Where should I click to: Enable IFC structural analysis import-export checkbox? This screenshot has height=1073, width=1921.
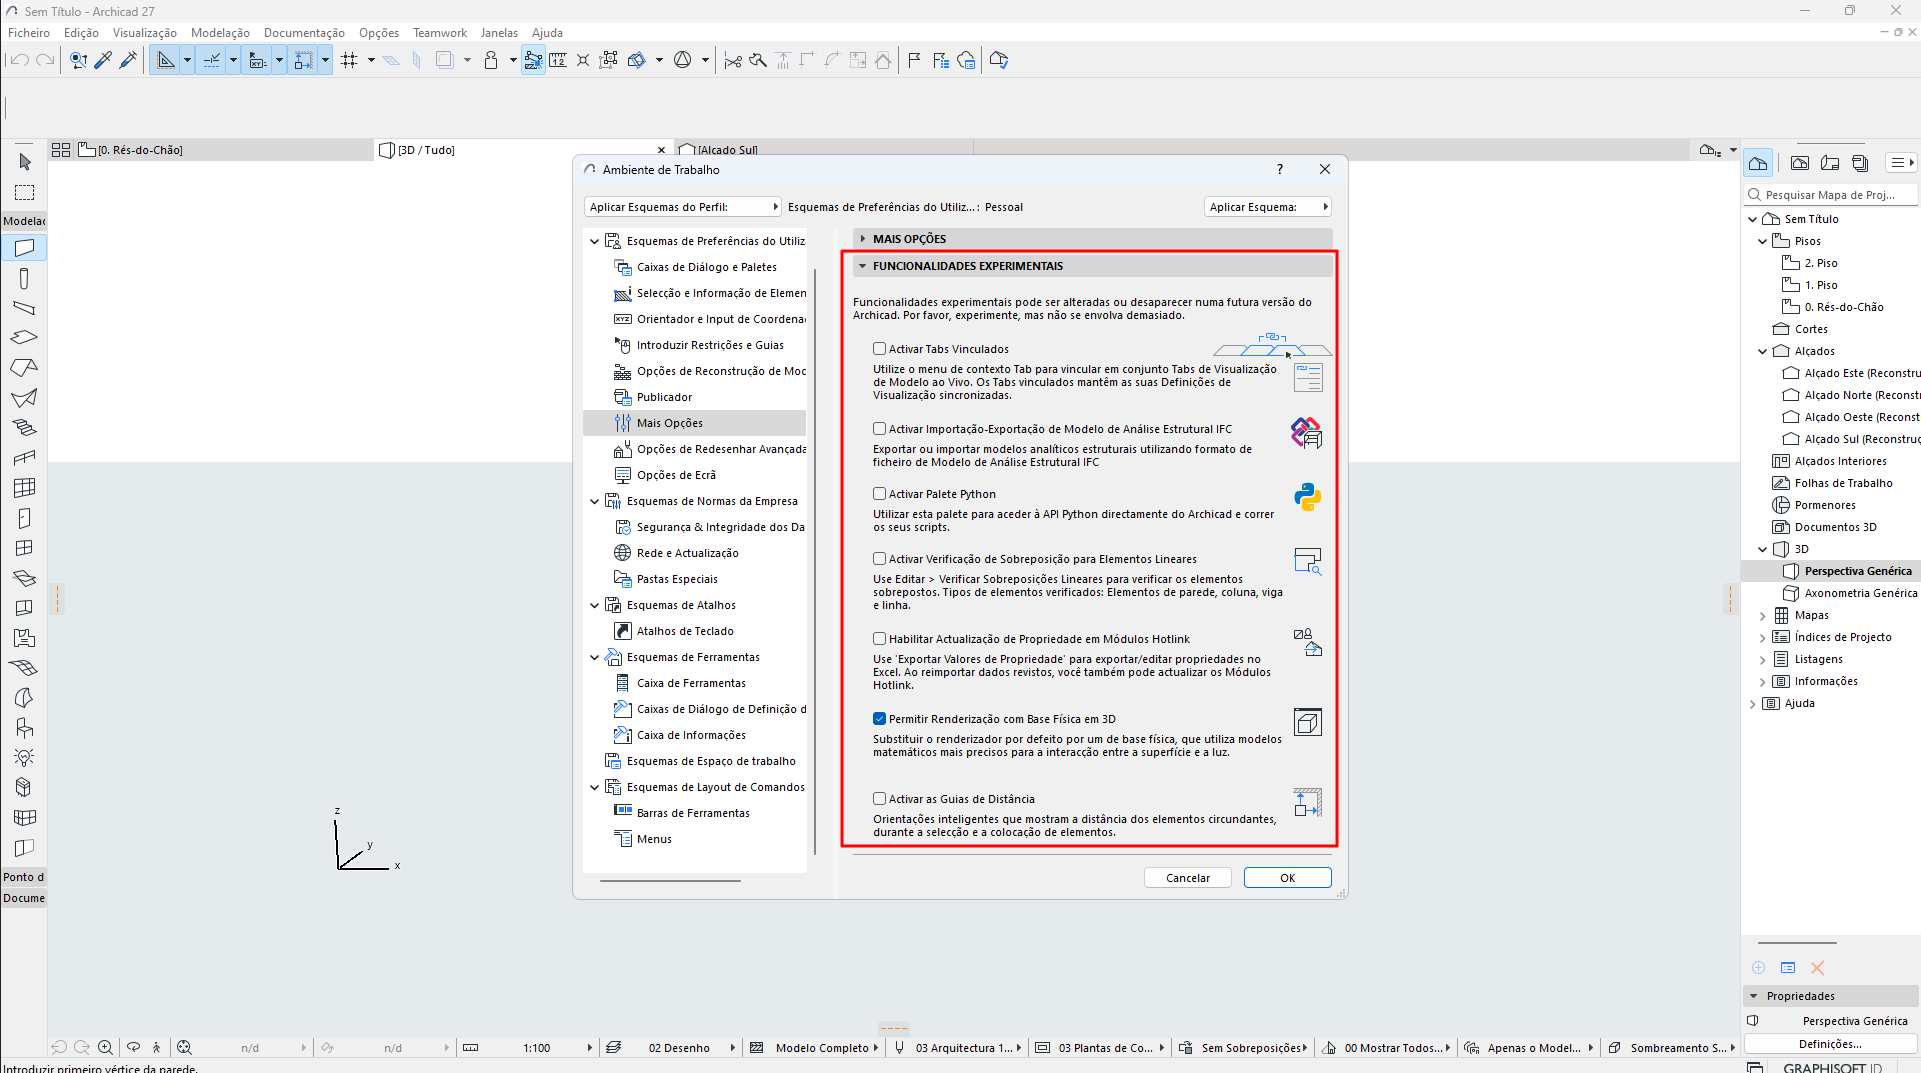[x=880, y=429]
